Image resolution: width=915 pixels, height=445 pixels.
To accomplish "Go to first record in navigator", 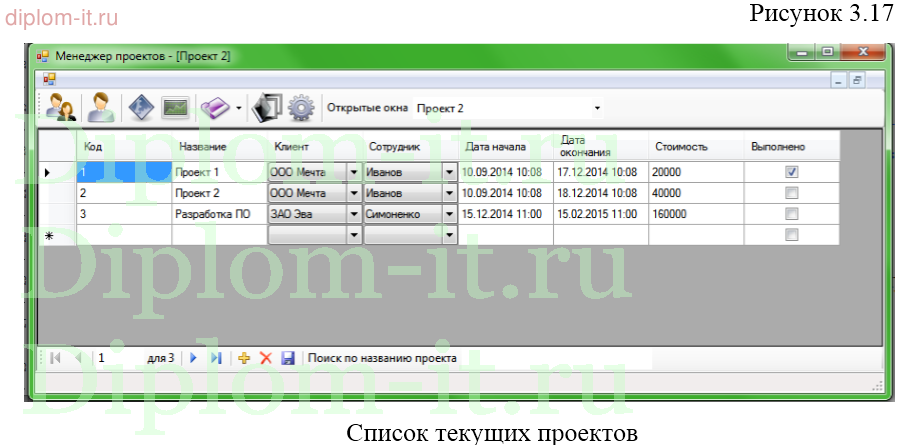I will (x=55, y=358).
